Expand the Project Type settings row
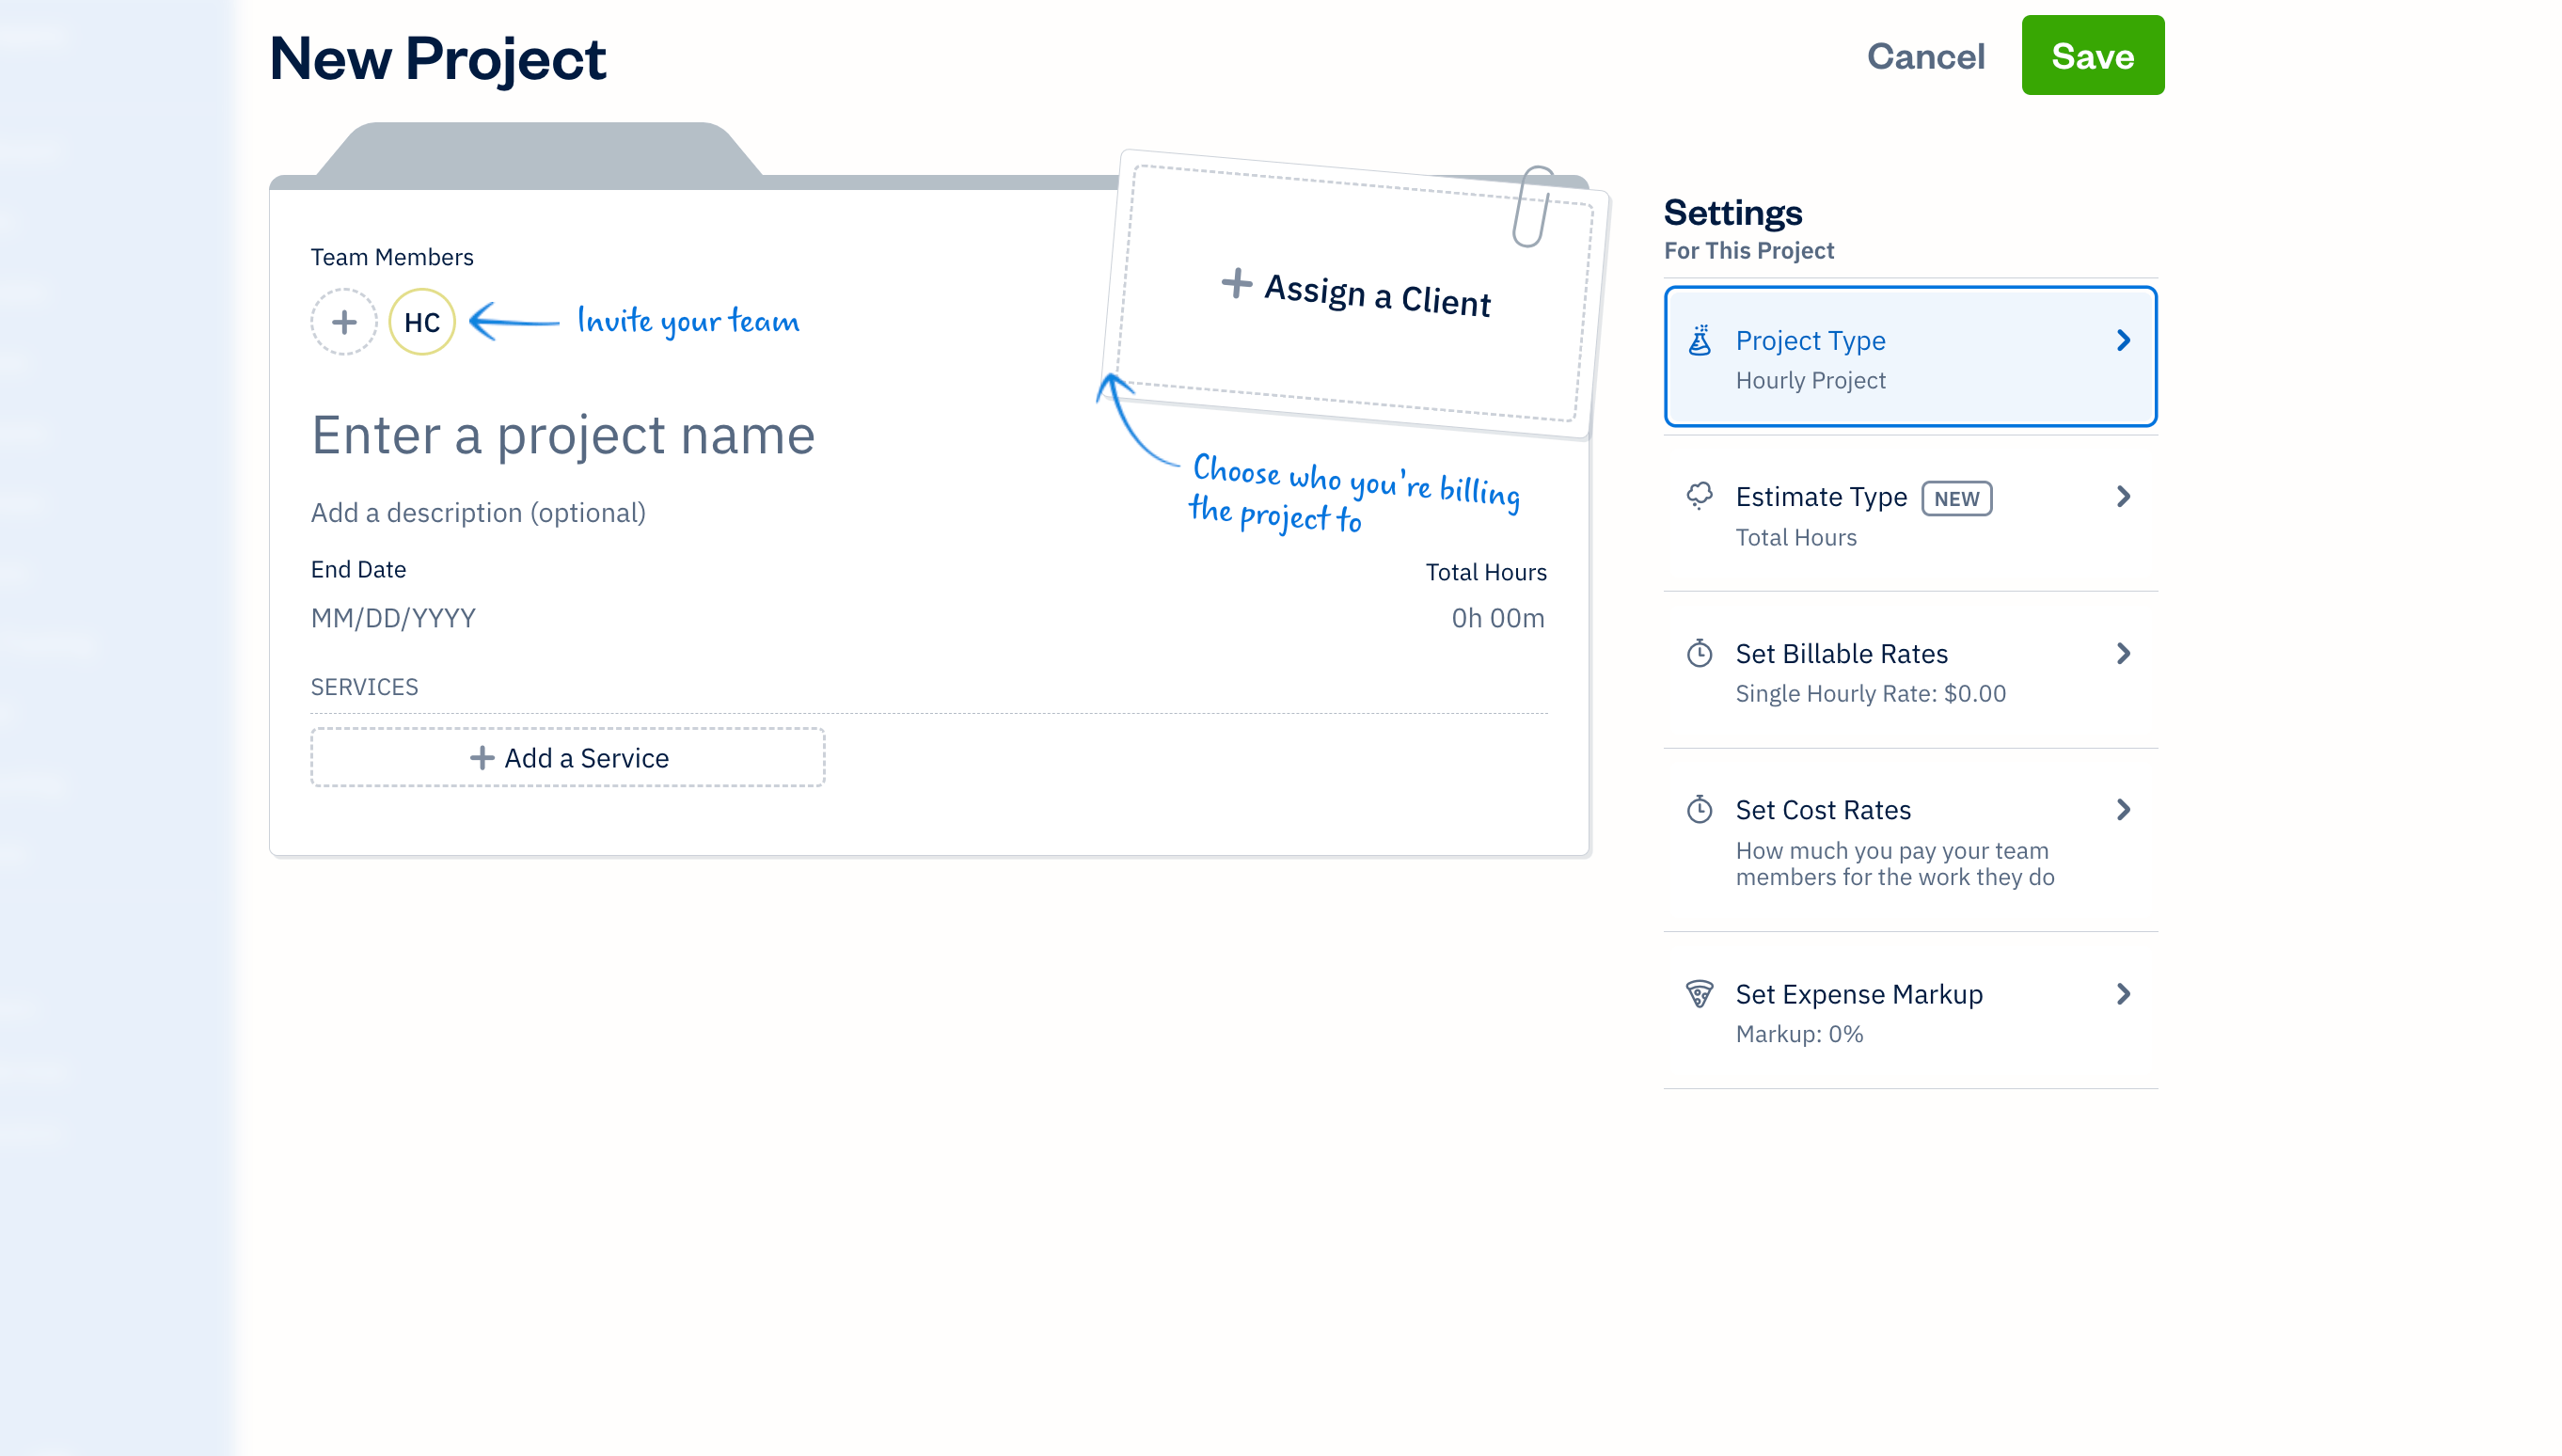The image size is (2562, 1456). point(1909,357)
